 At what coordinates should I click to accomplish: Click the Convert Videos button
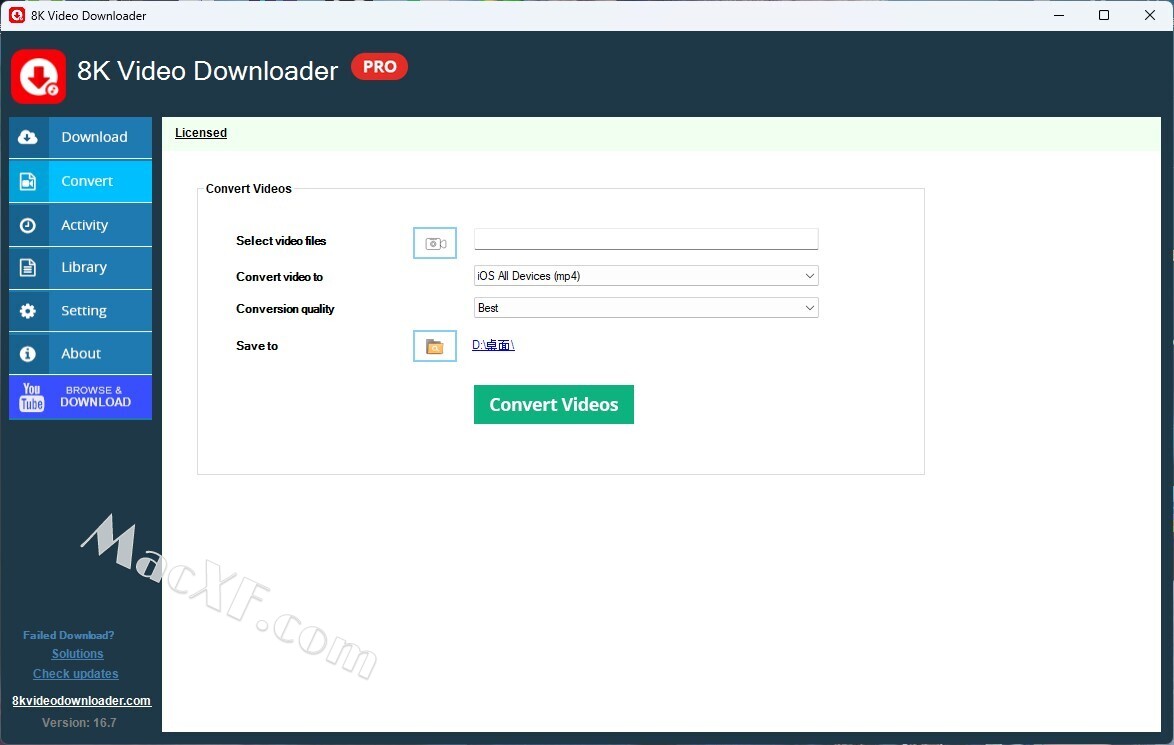tap(554, 404)
